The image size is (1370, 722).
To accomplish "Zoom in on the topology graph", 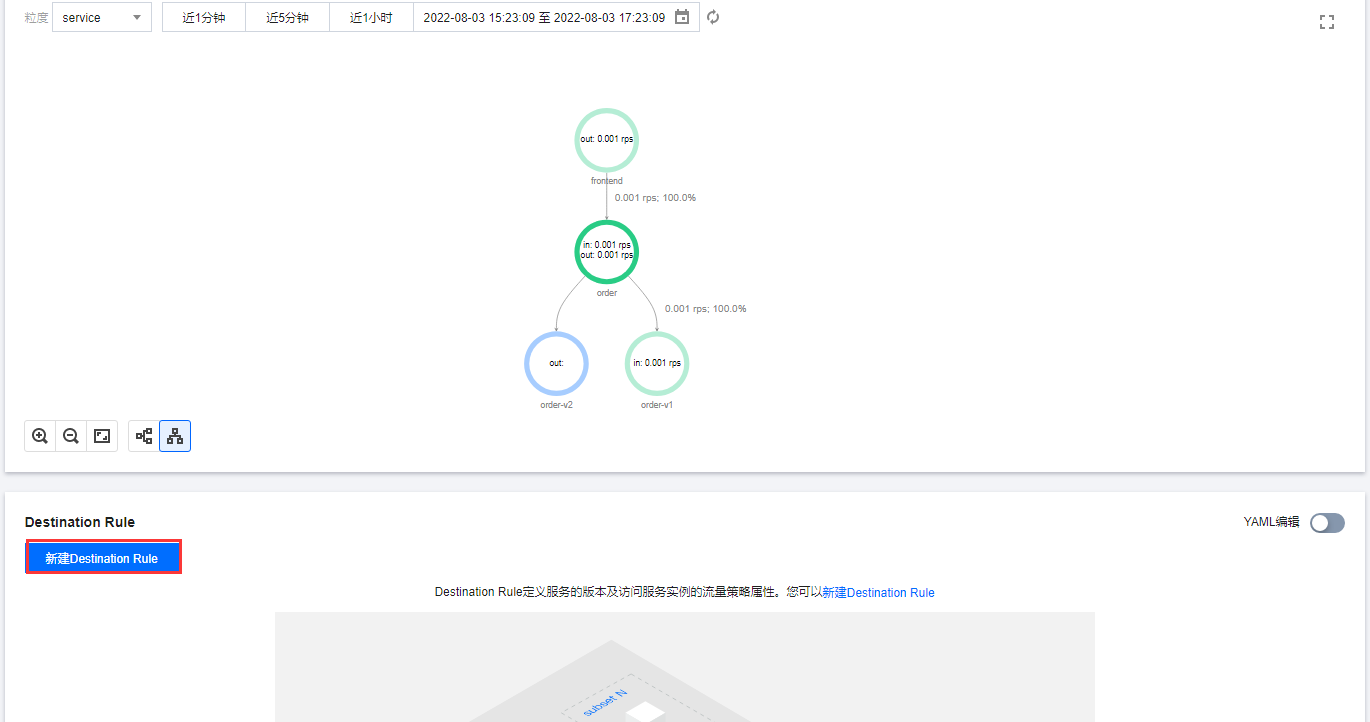I will click(40, 436).
